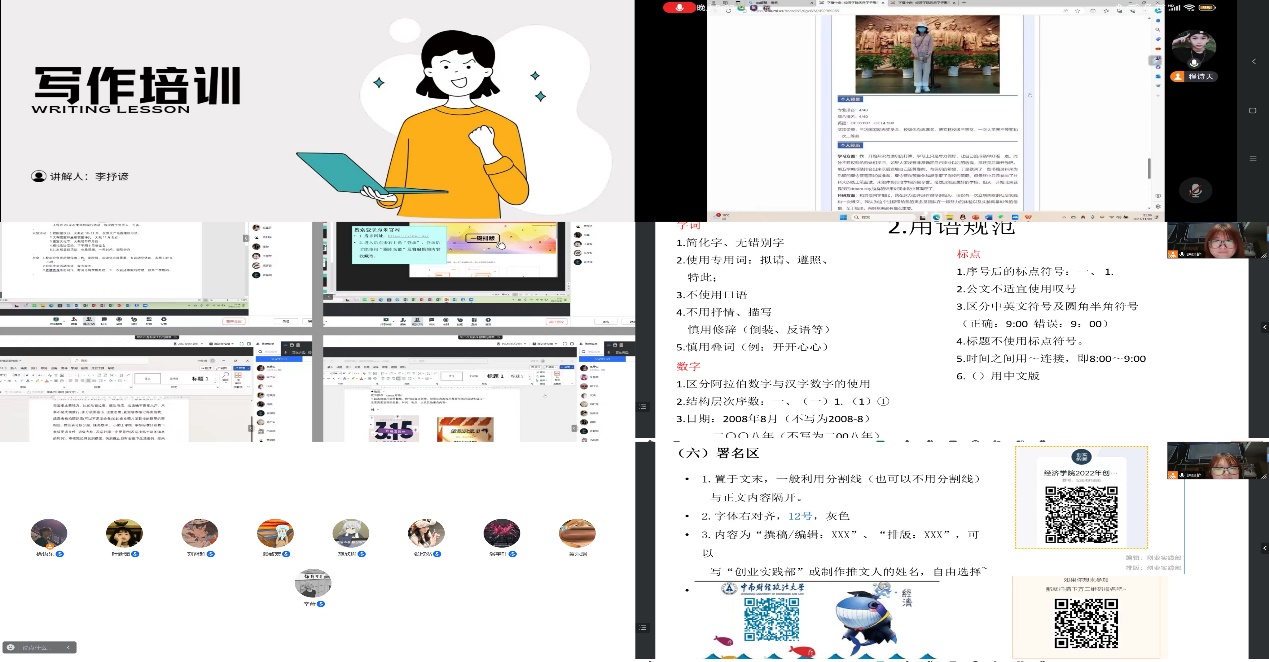Toggle the muted microphone button beside the webpage
Viewport: 1269px width, 662px height.
pyautogui.click(x=1193, y=189)
